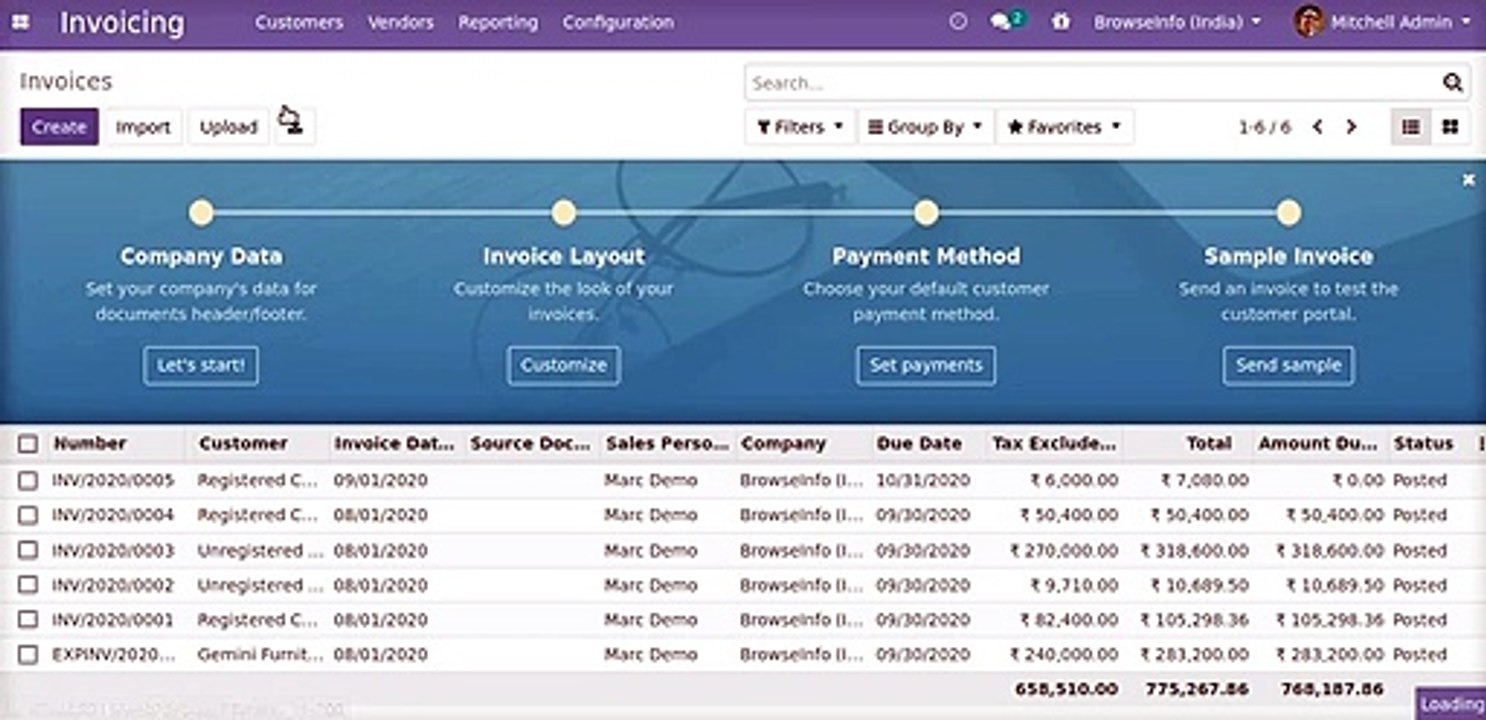Click the Sample Invoice step dot

(x=1289, y=212)
